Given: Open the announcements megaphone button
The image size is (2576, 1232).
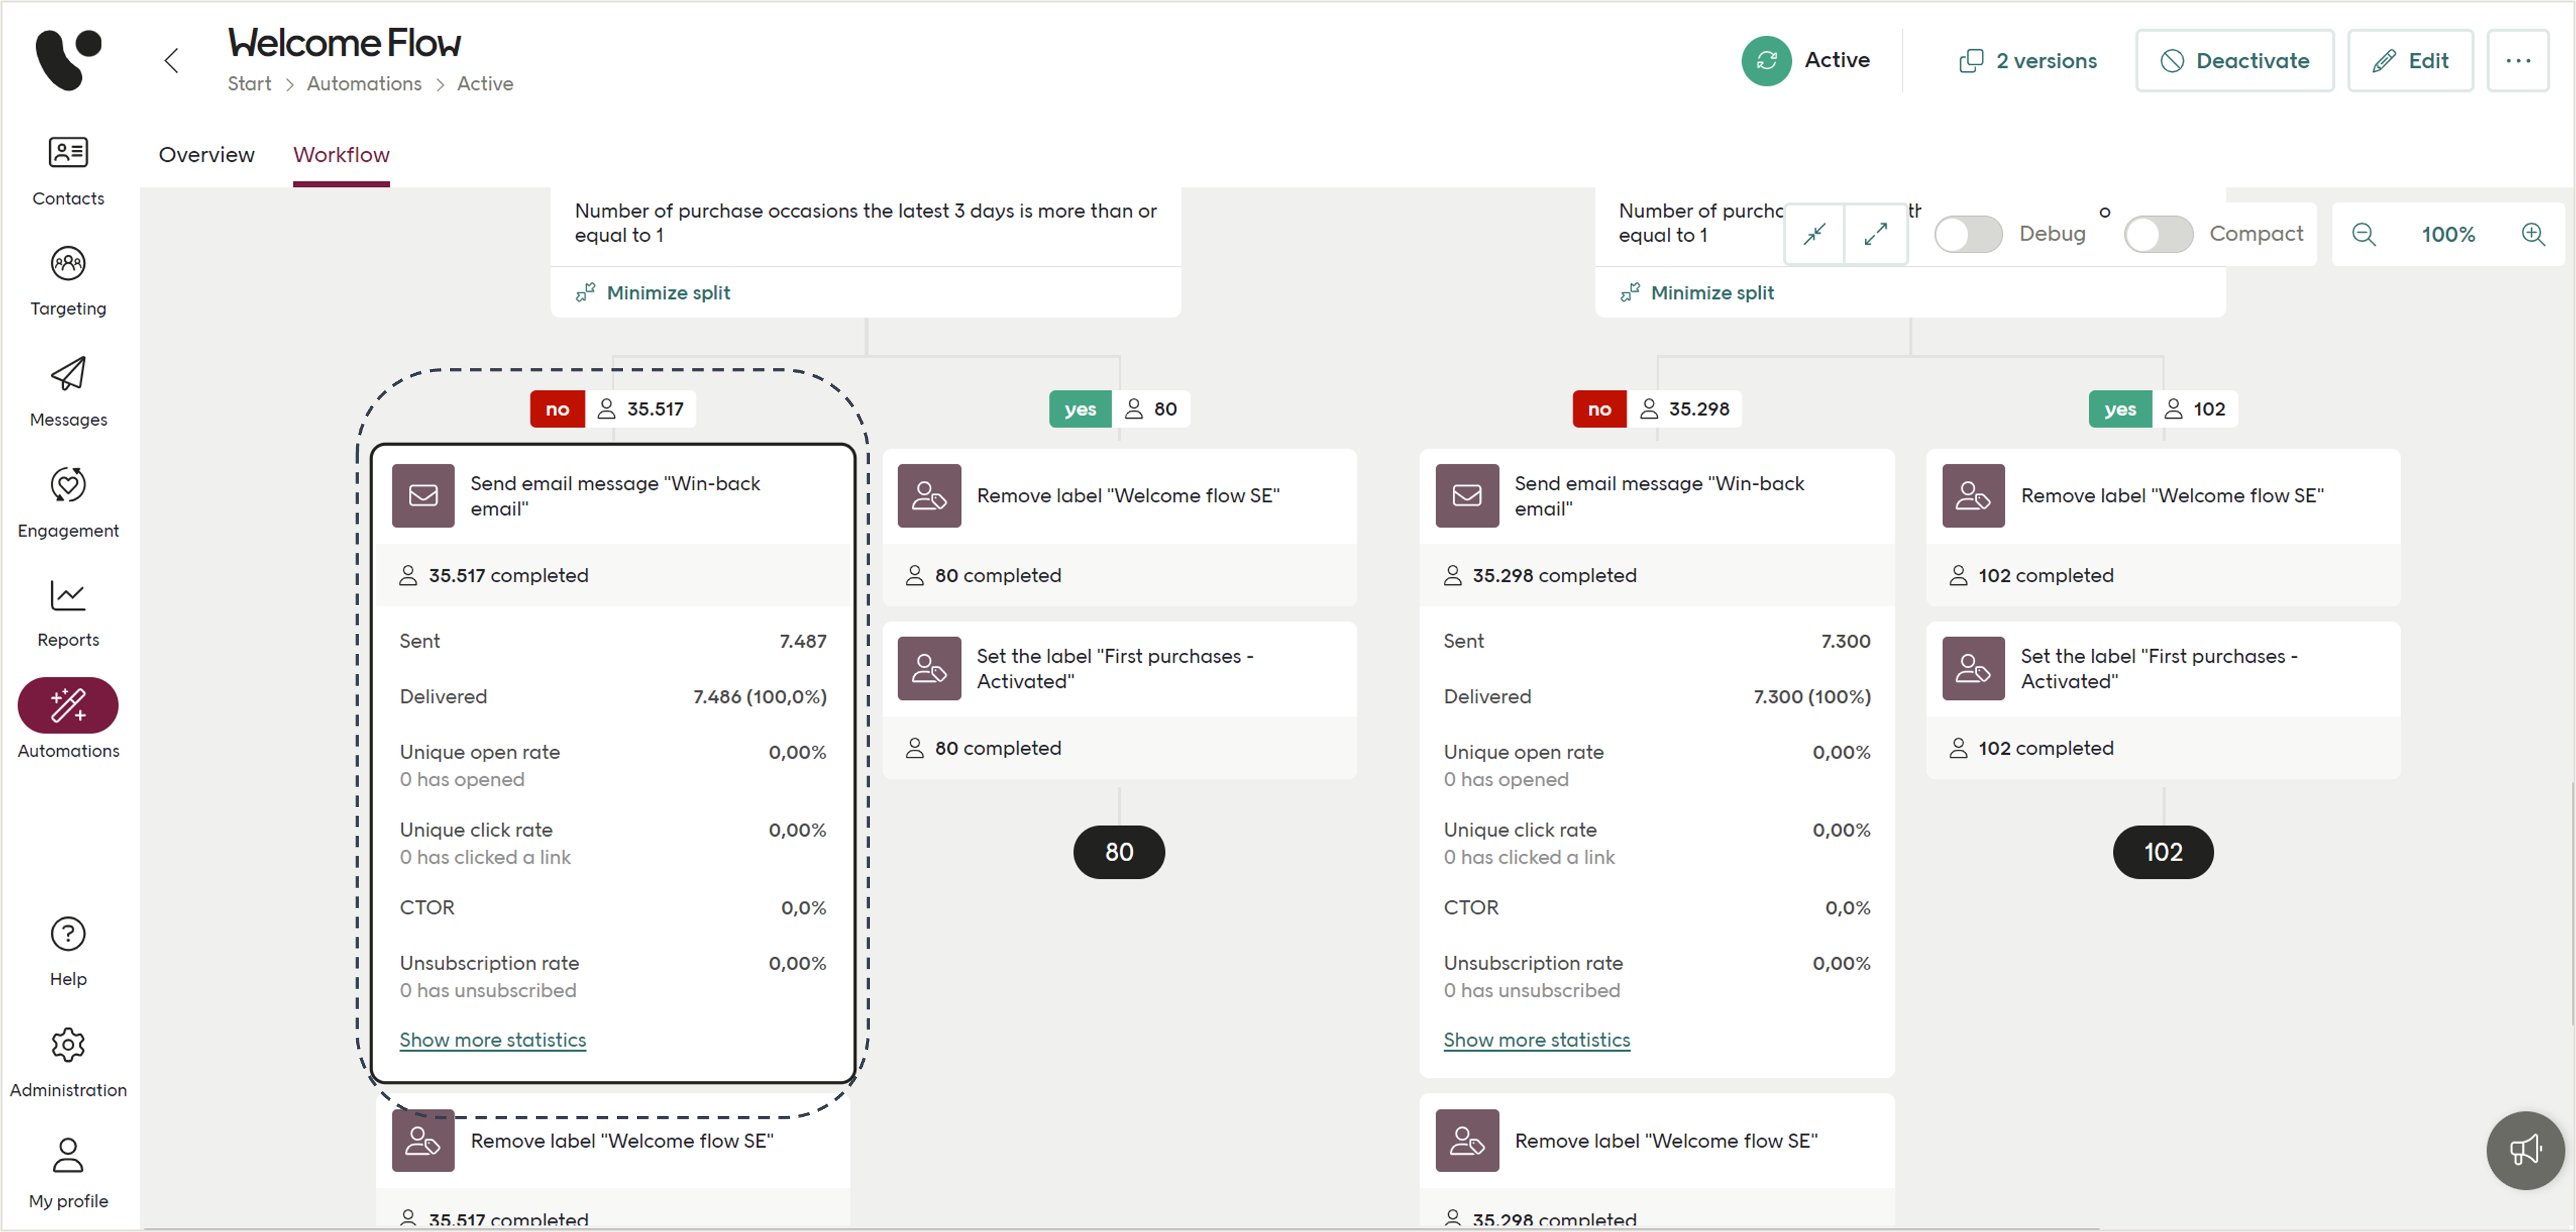Looking at the screenshot, I should [x=2525, y=1150].
